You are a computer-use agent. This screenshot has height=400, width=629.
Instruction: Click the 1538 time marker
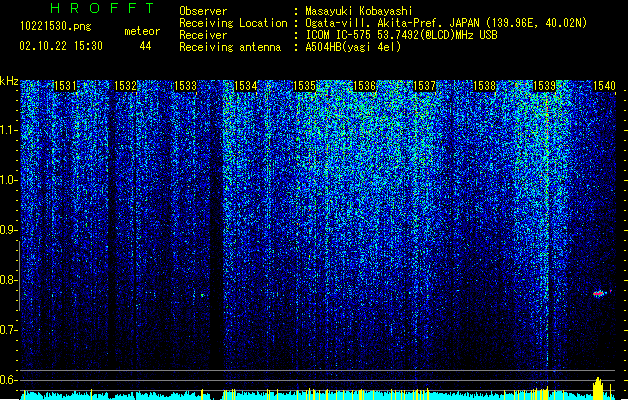(485, 86)
